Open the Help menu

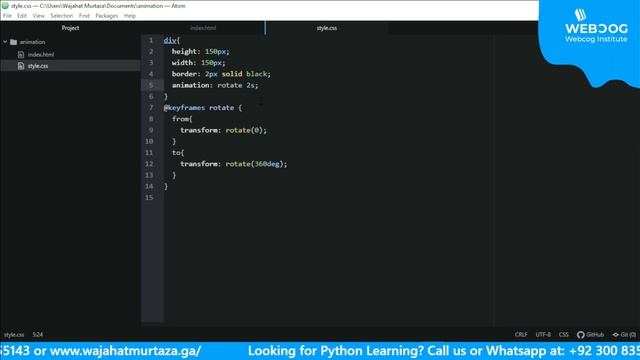coord(129,16)
